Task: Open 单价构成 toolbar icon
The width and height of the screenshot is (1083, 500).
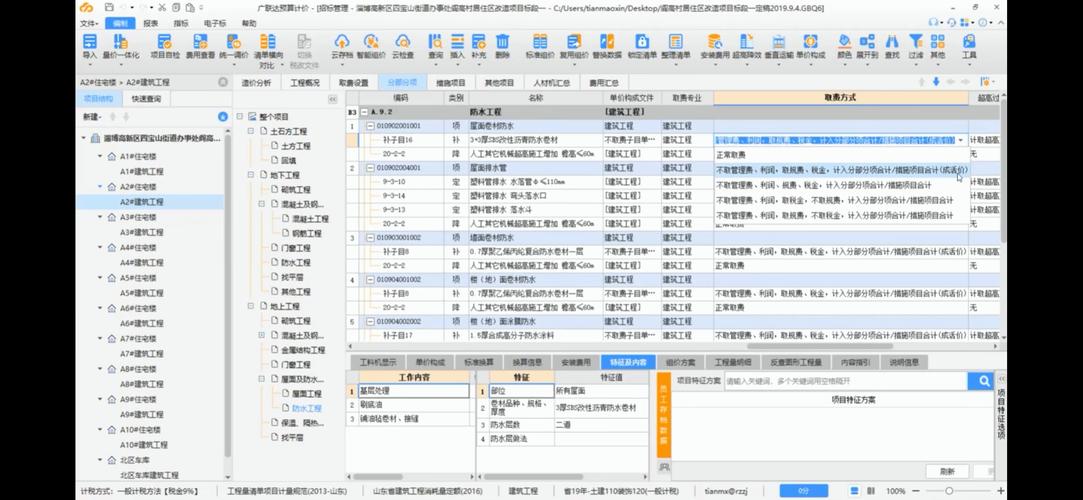Action: (810, 41)
